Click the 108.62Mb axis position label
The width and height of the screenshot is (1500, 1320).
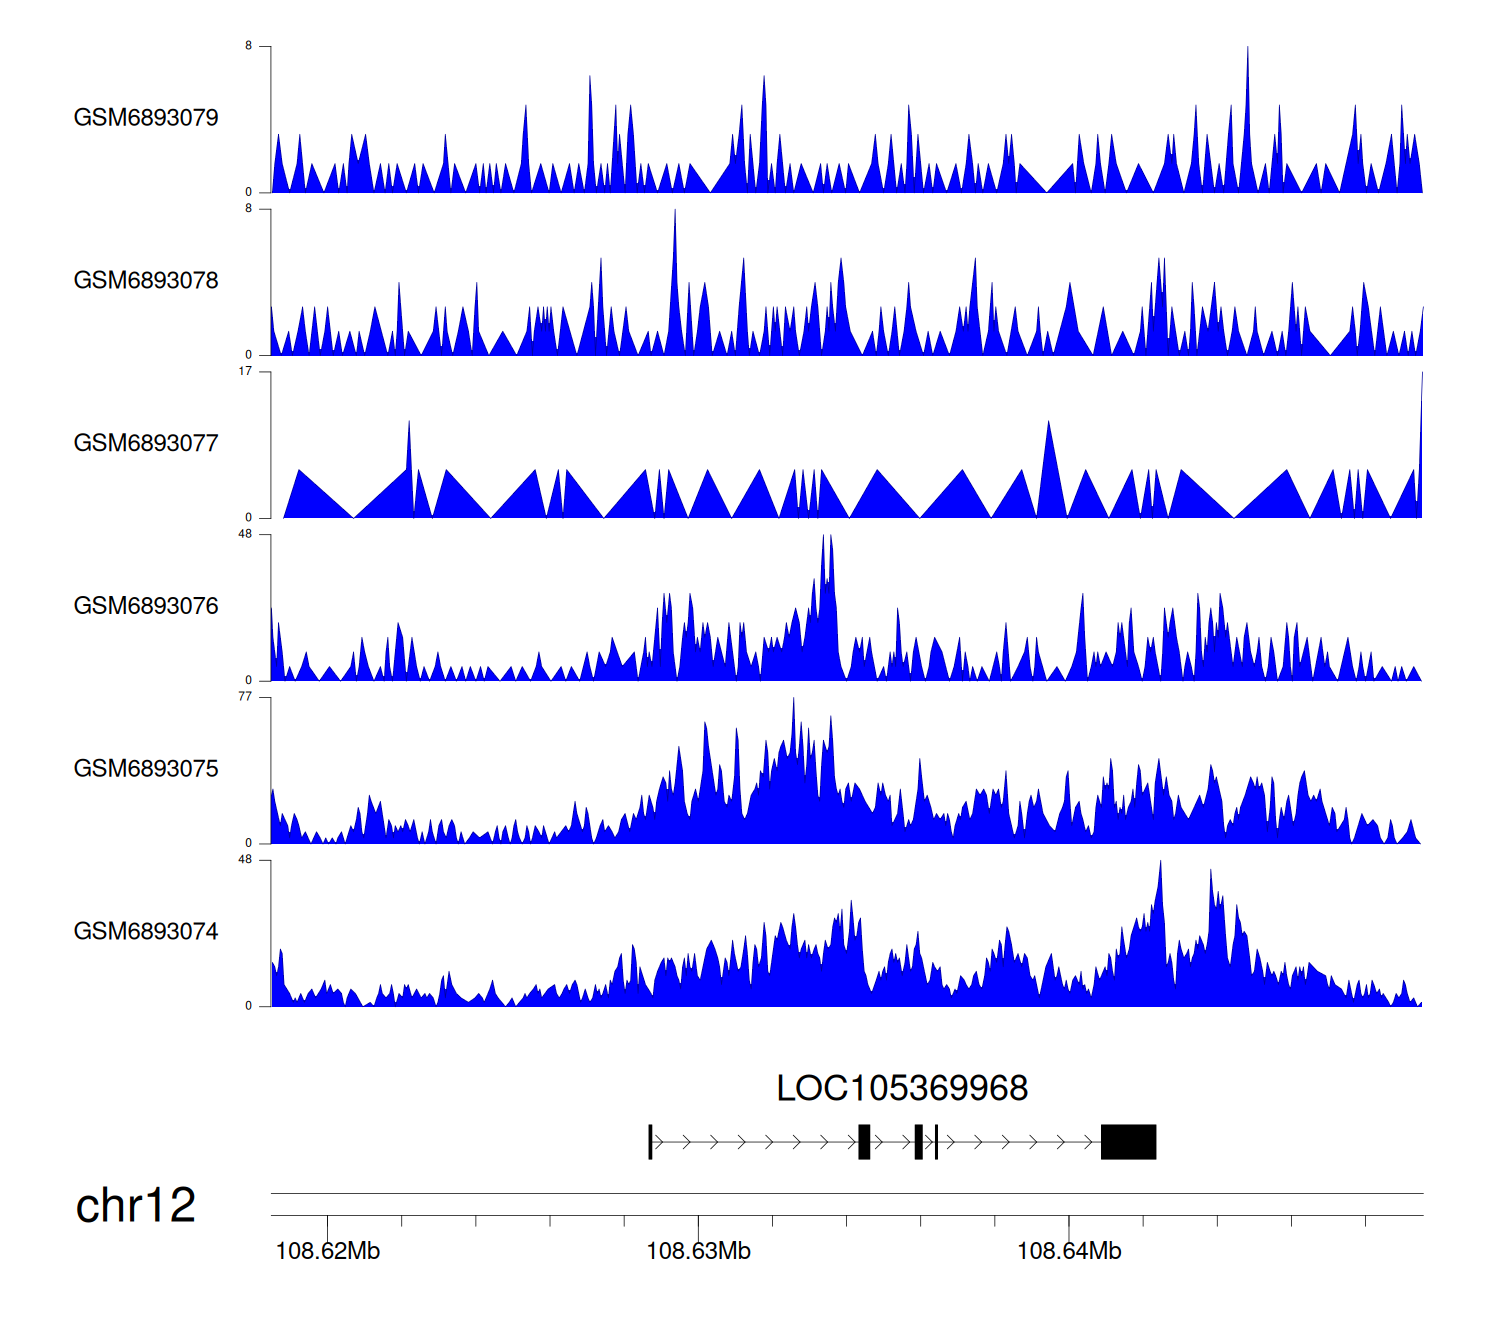pos(328,1251)
